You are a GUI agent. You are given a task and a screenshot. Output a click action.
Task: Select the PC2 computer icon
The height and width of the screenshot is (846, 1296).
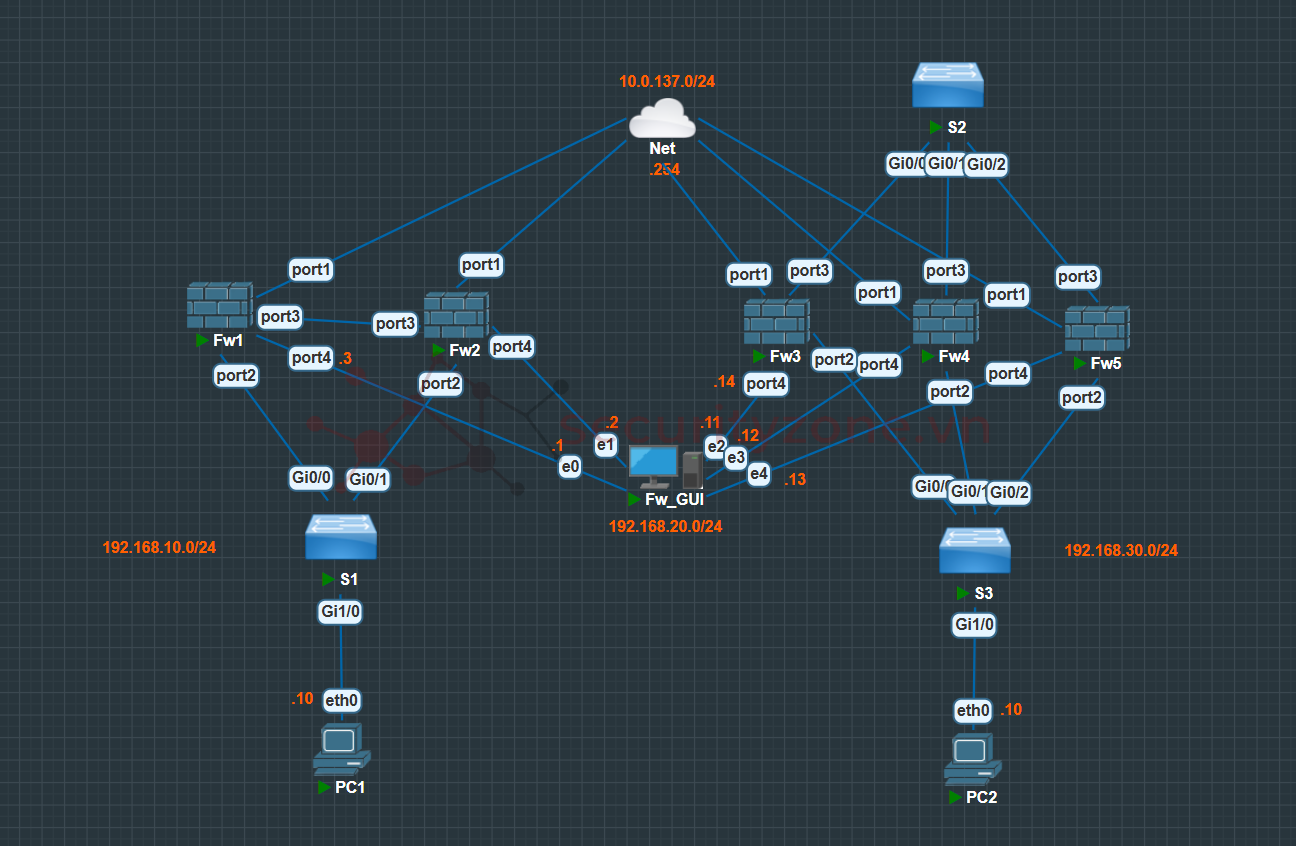(x=972, y=760)
